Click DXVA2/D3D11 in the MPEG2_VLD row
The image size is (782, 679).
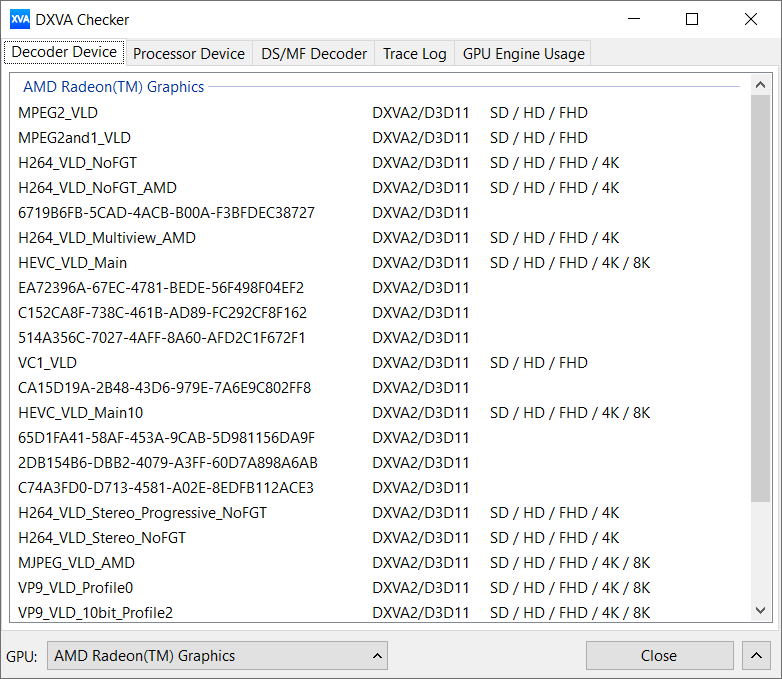tap(420, 113)
